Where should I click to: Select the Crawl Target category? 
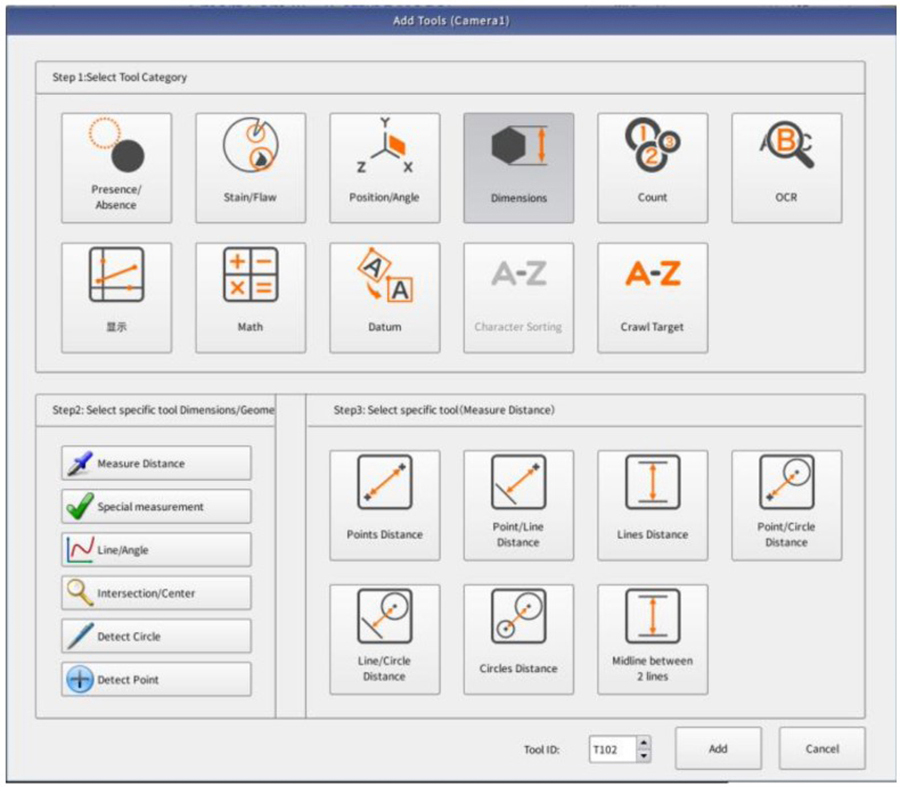pyautogui.click(x=653, y=297)
